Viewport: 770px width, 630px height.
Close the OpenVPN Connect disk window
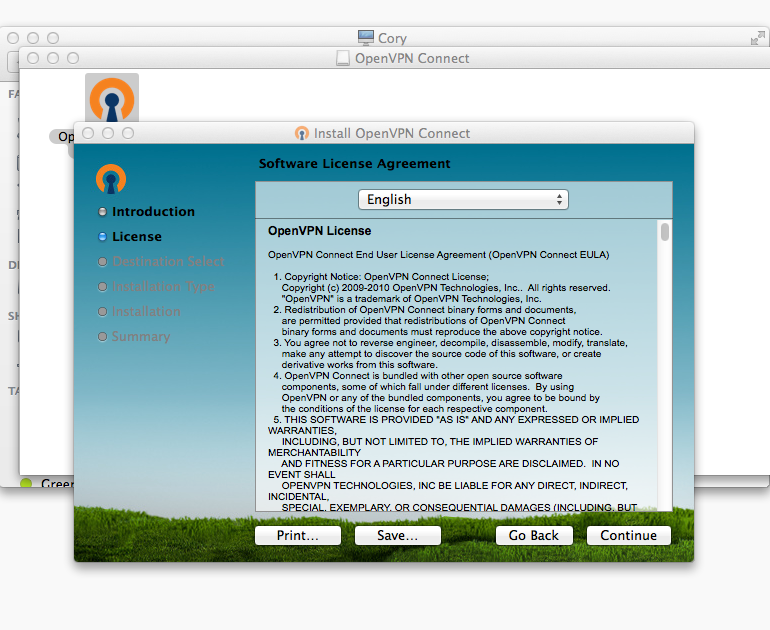click(33, 58)
